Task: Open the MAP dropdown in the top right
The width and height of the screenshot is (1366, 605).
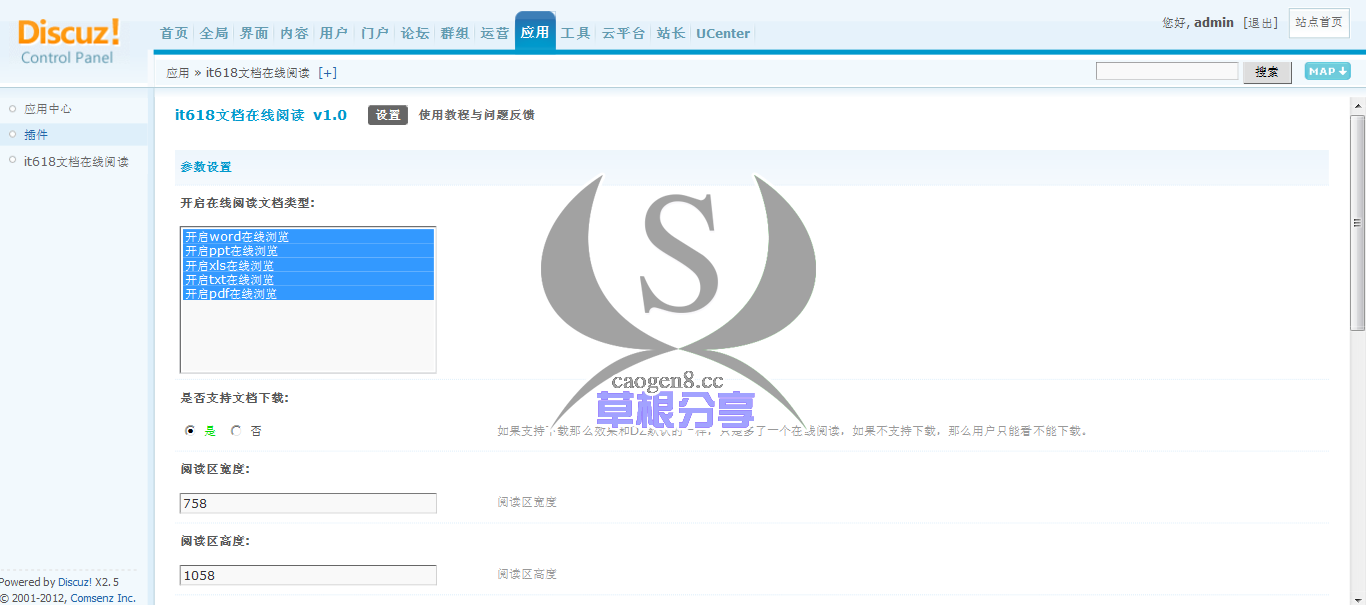Action: [1326, 71]
